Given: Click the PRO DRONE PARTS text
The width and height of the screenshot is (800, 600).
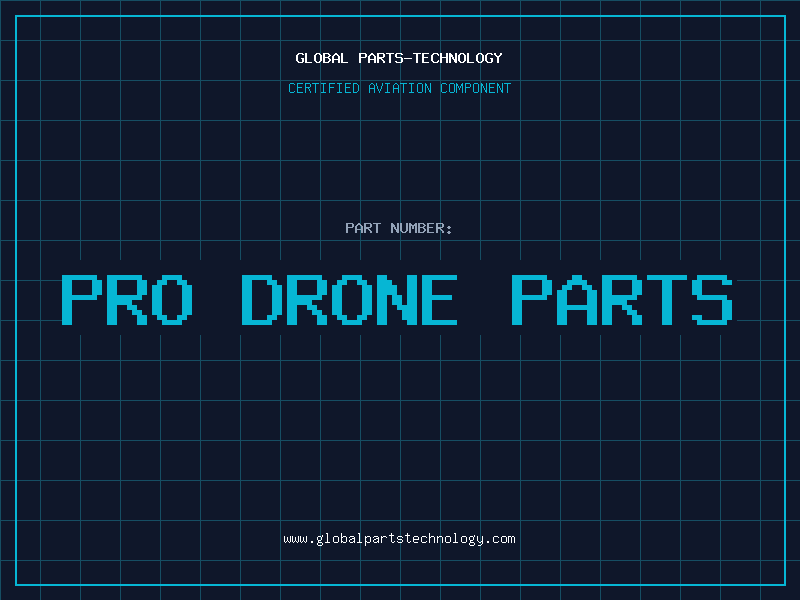Looking at the screenshot, I should [397, 299].
